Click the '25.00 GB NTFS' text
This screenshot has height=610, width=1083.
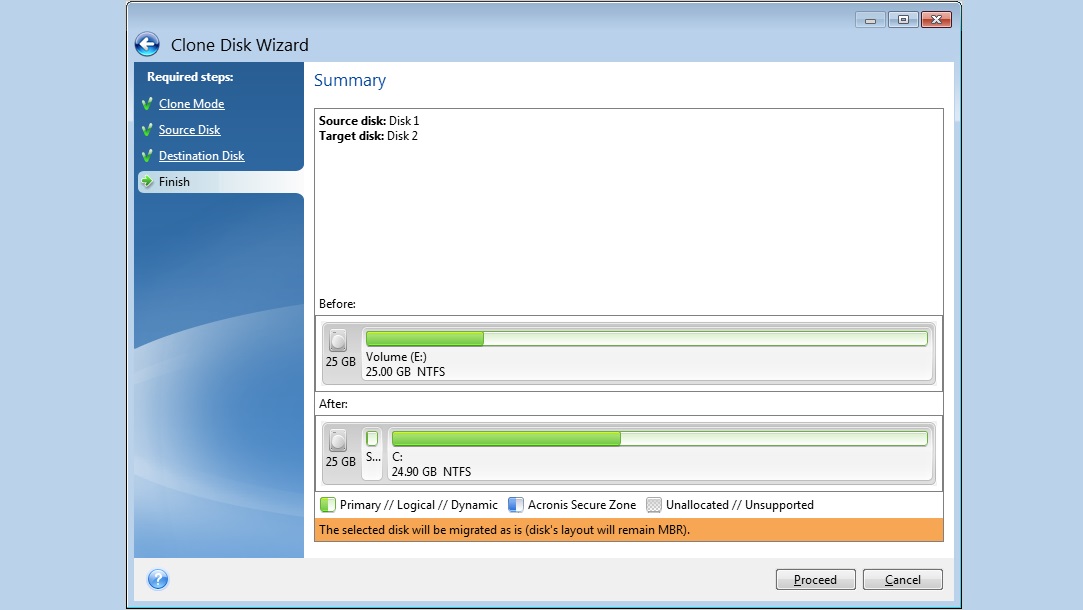click(x=405, y=372)
